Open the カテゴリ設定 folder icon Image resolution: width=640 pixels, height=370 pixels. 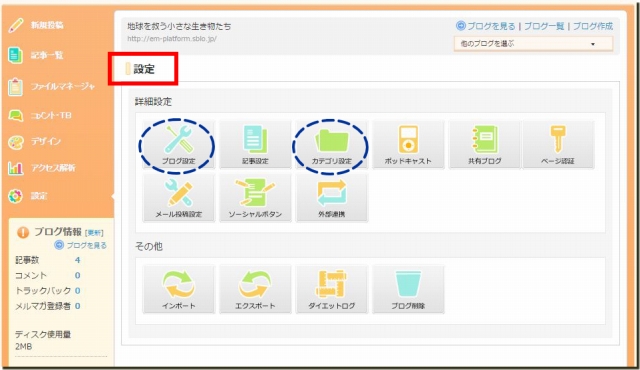pos(331,144)
